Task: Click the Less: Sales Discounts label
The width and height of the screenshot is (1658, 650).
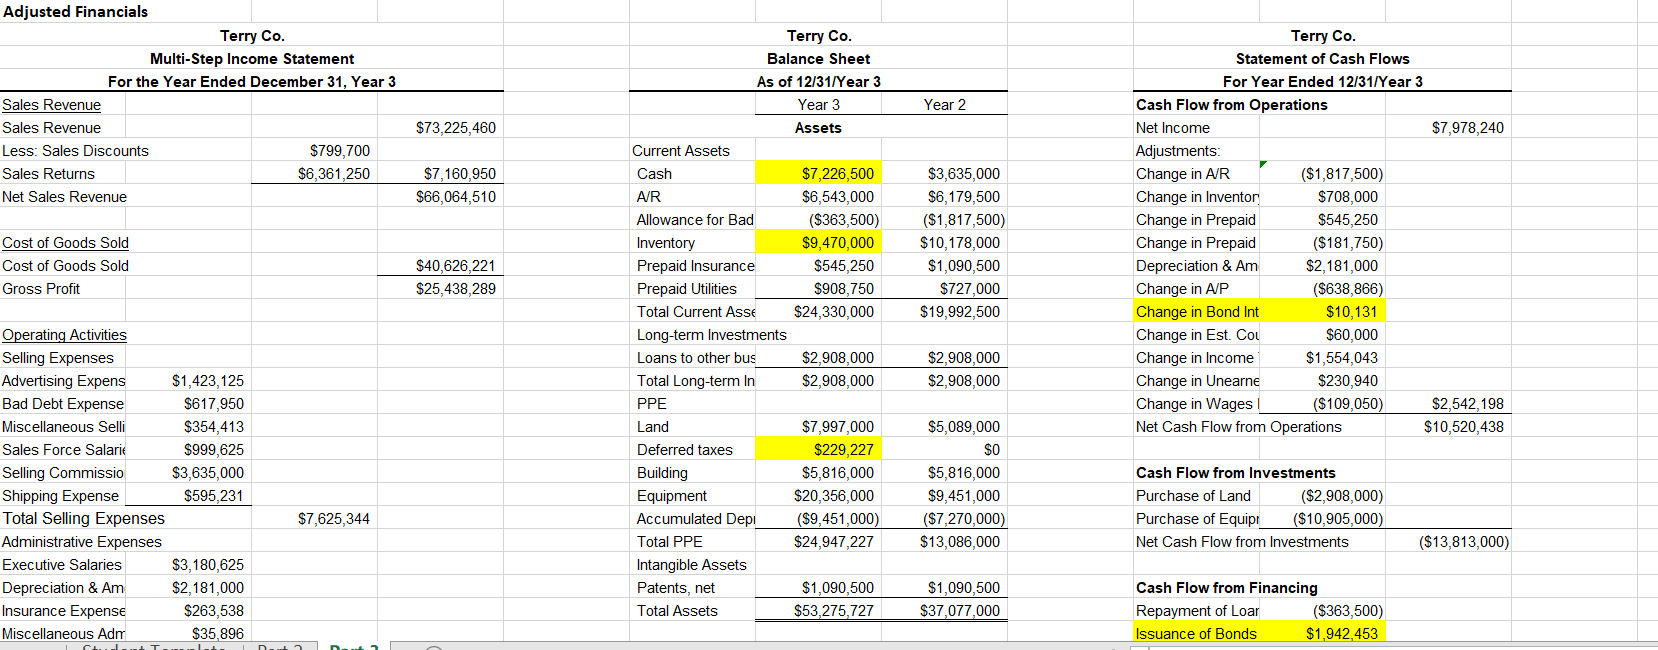Action: [75, 151]
